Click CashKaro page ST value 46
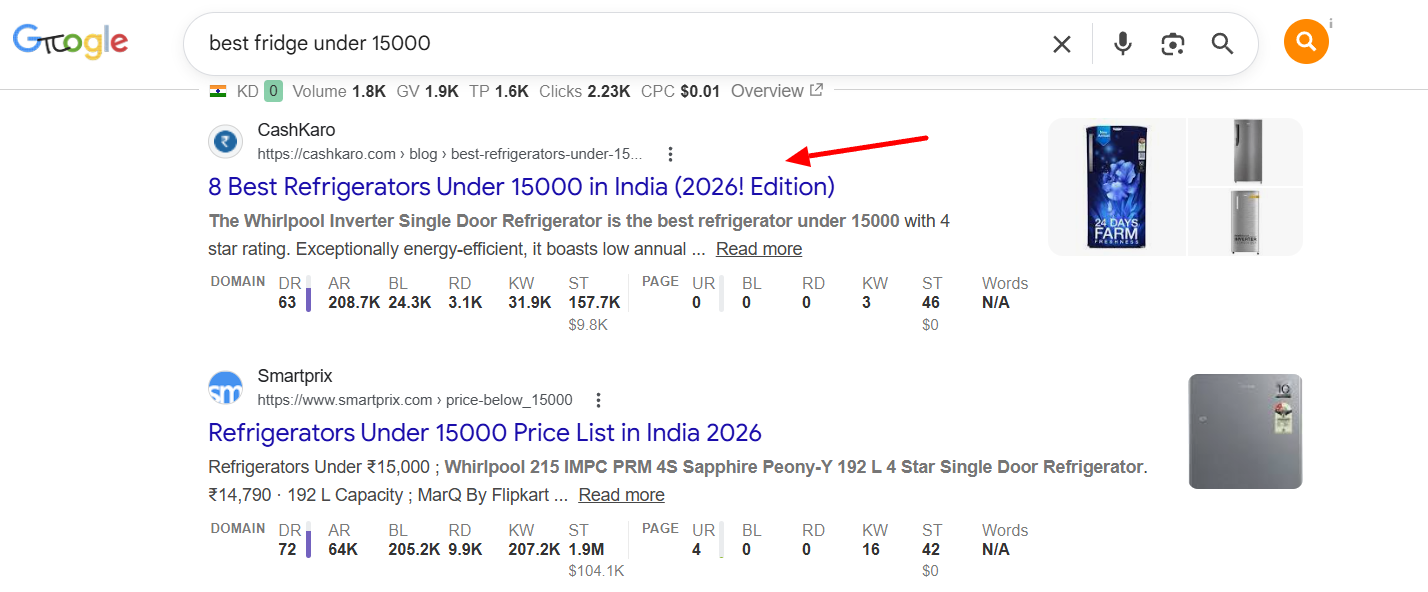Viewport: 1428px width, 592px height. click(x=931, y=302)
